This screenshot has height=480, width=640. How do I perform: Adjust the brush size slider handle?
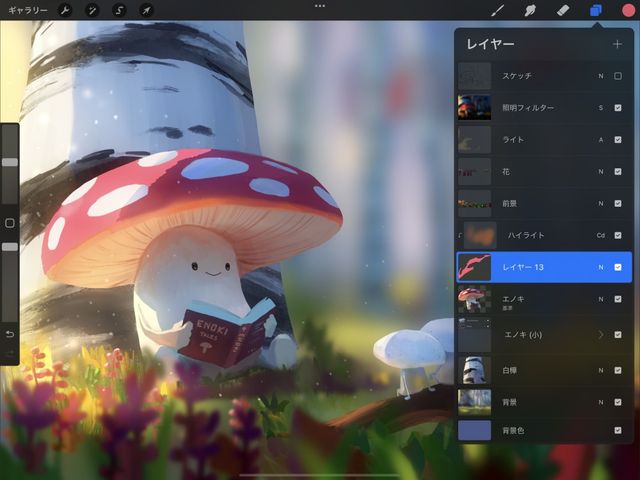pos(10,162)
